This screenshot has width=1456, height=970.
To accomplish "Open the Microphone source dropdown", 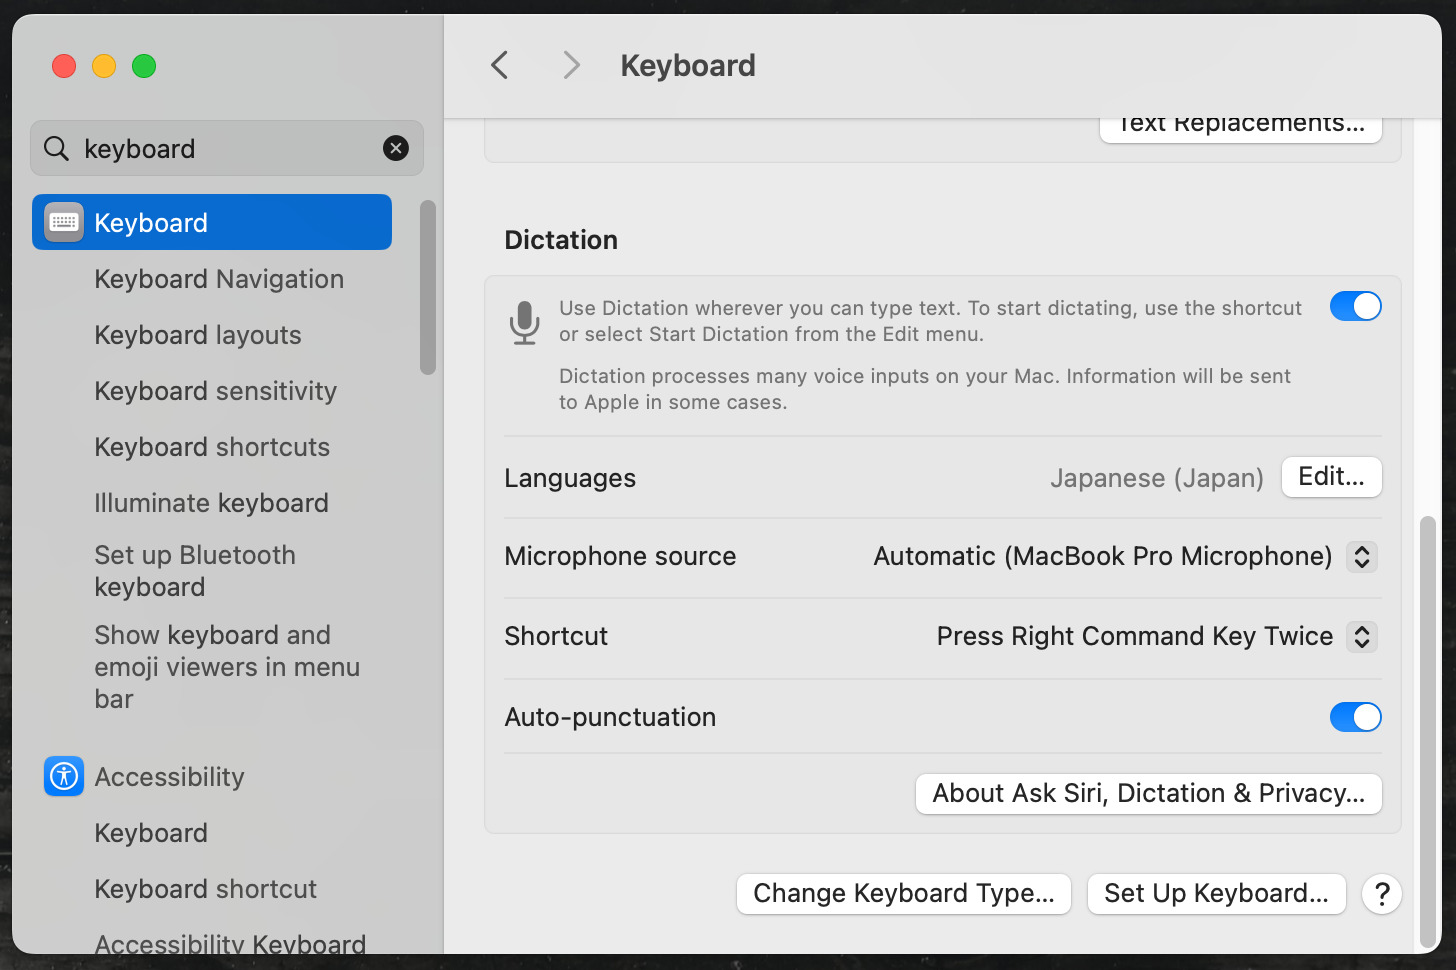I will (x=1361, y=557).
